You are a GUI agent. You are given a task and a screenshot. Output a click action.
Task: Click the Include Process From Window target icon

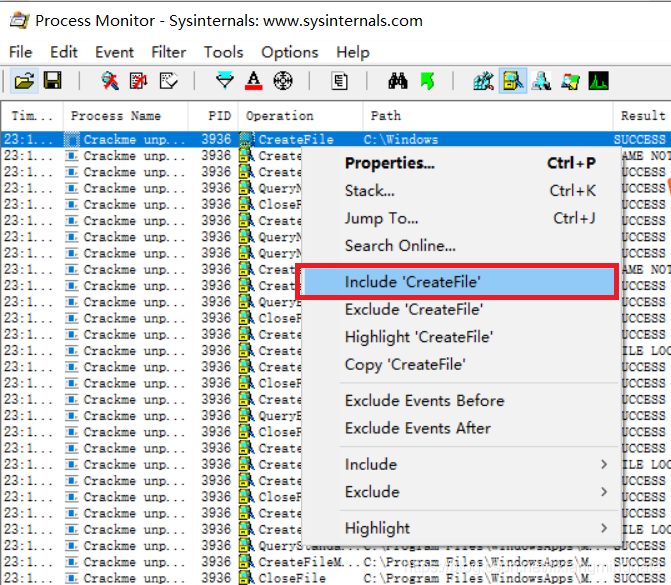click(283, 80)
